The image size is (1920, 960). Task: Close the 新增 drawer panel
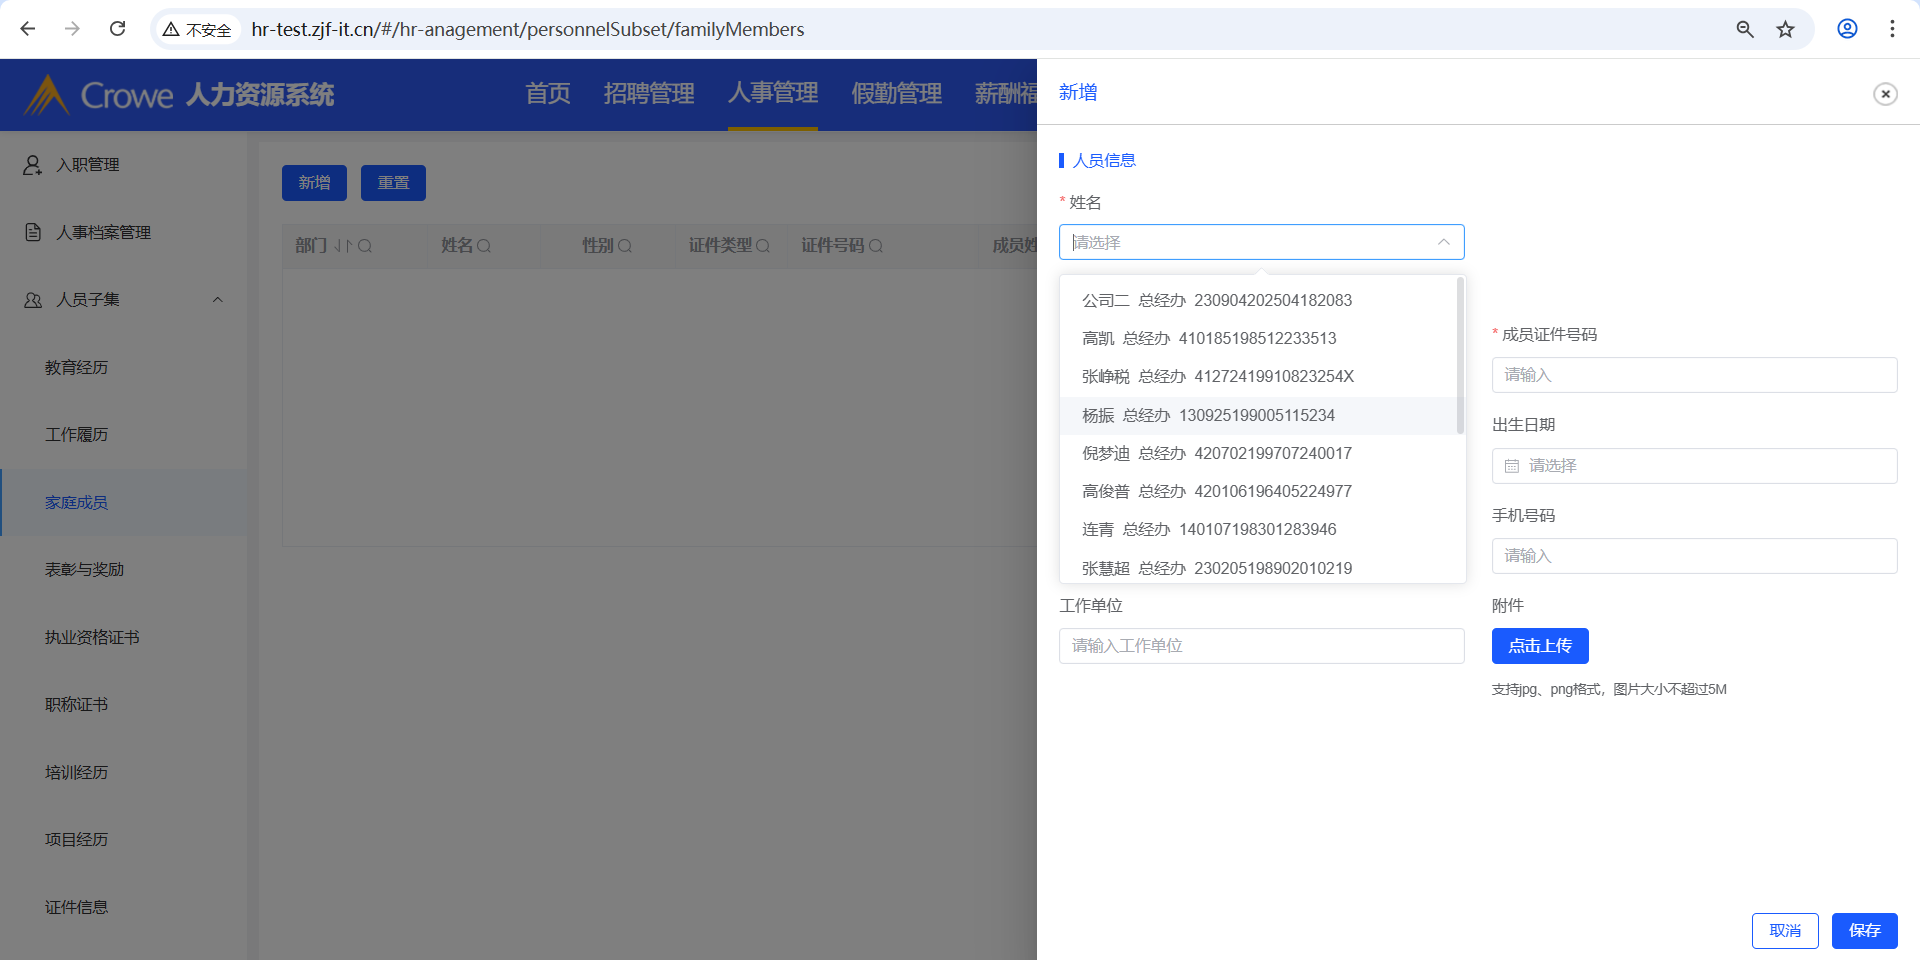pyautogui.click(x=1885, y=94)
